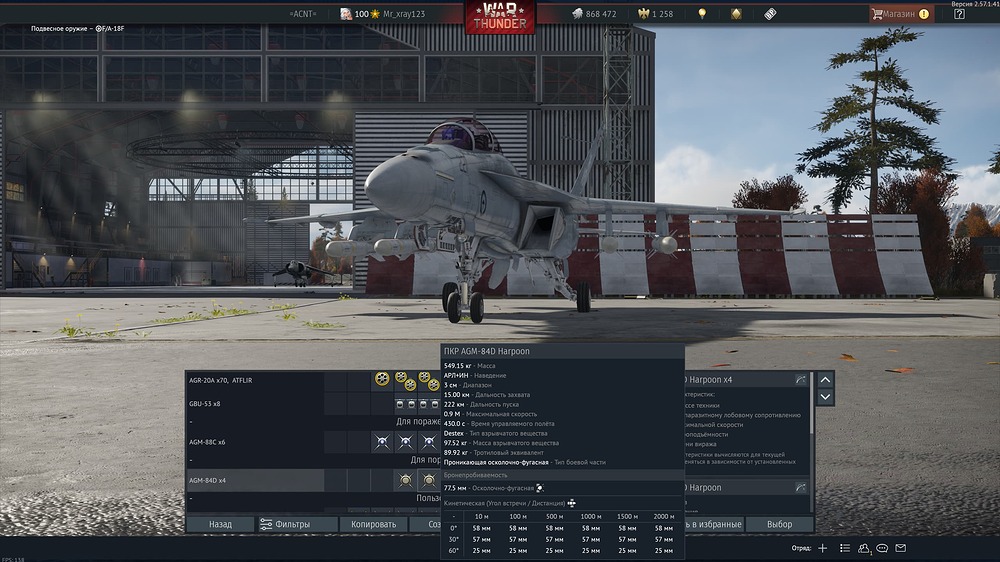
Task: Select the AGM-88C x6 preset row
Action: pyautogui.click(x=254, y=442)
